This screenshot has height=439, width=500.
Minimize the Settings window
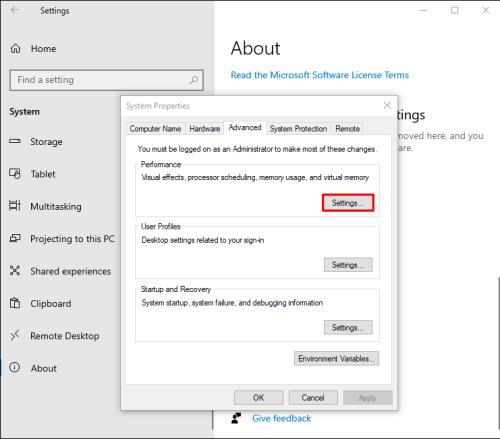[x=424, y=10]
